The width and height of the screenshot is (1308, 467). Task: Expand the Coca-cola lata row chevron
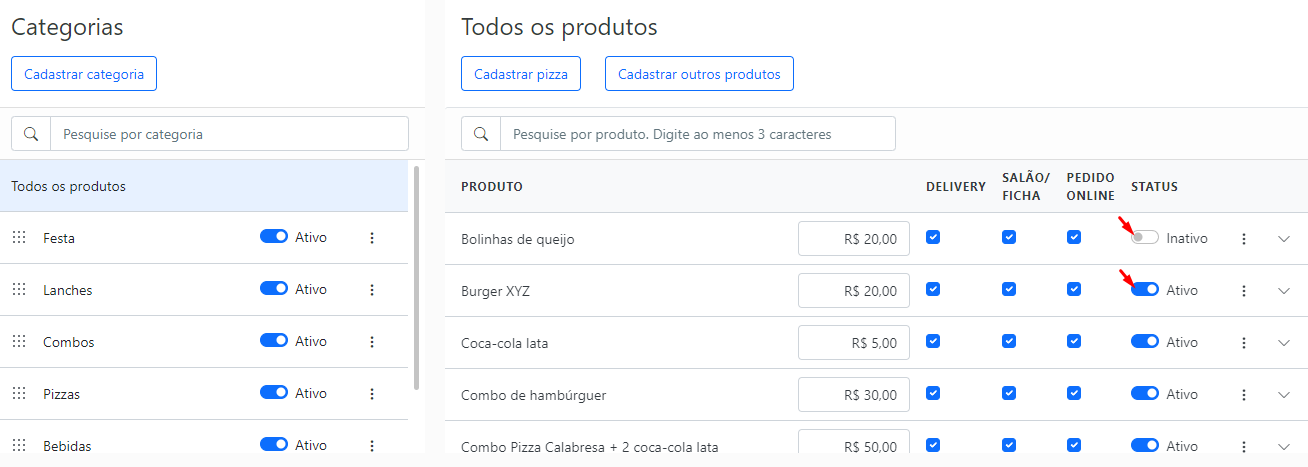(x=1285, y=343)
